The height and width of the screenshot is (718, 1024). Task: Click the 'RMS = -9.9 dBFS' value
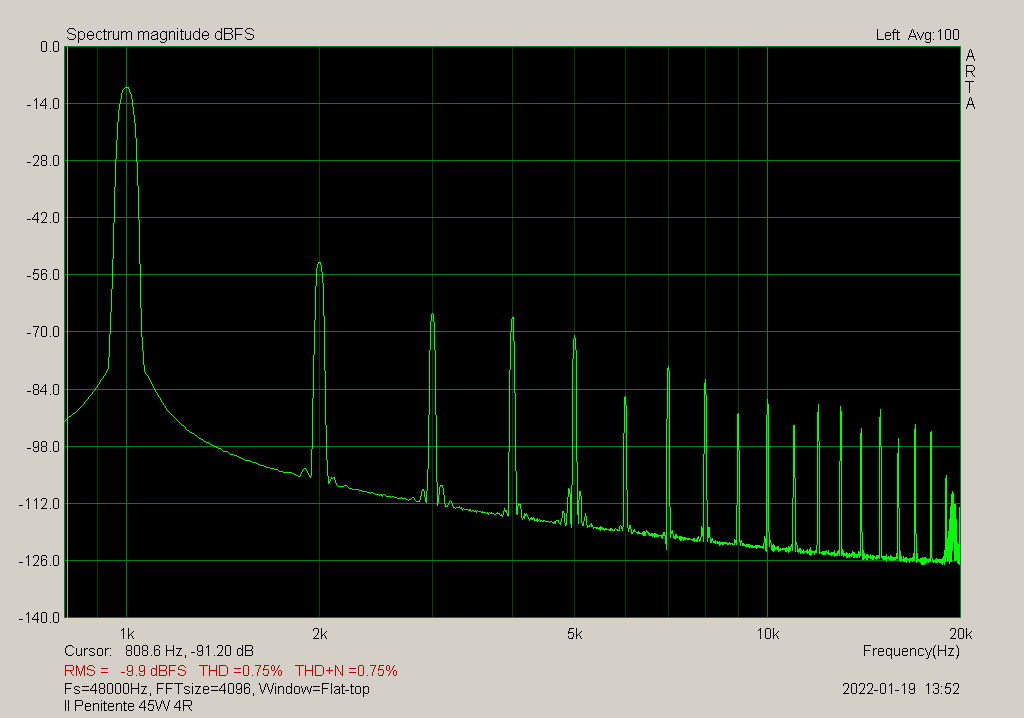click(x=125, y=671)
